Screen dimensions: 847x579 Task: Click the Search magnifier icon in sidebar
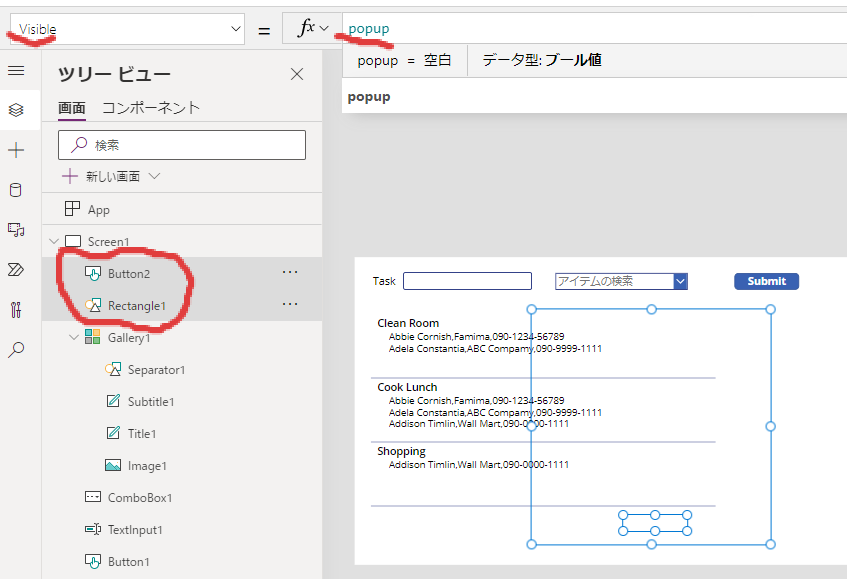tap(16, 350)
